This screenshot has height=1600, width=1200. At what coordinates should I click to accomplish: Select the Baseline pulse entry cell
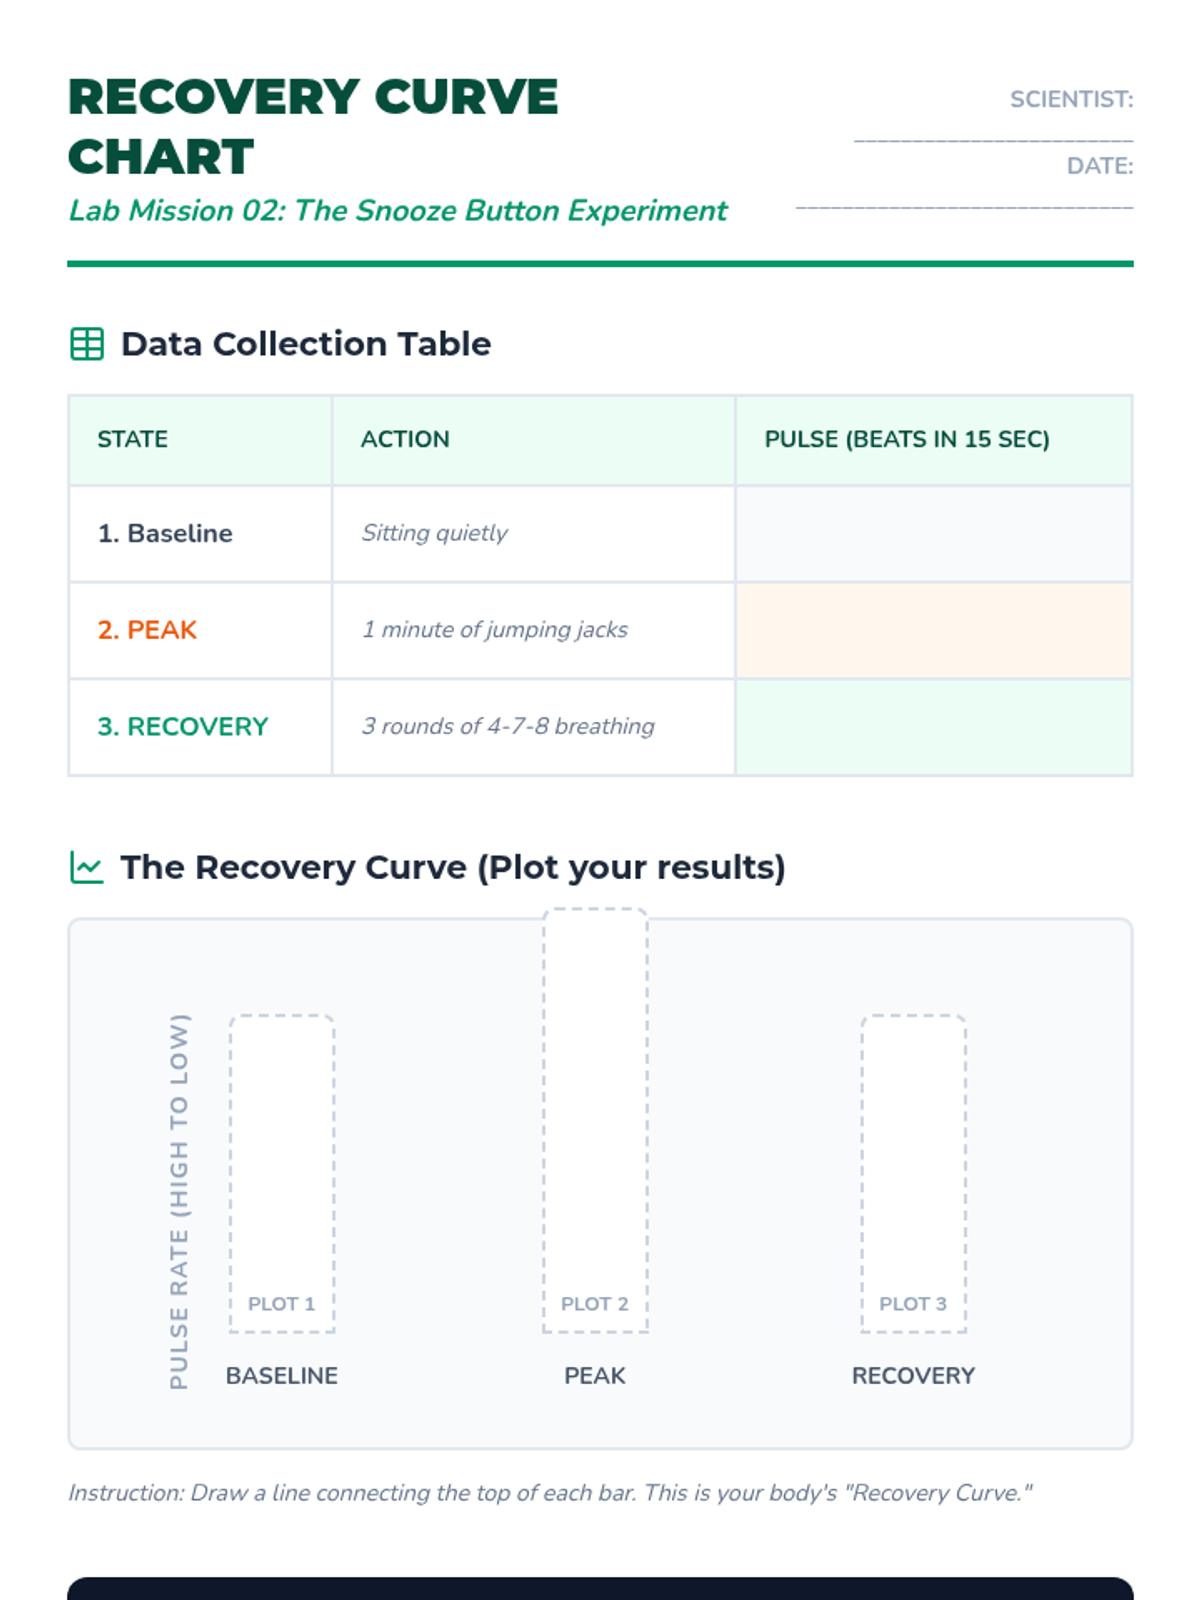point(933,534)
